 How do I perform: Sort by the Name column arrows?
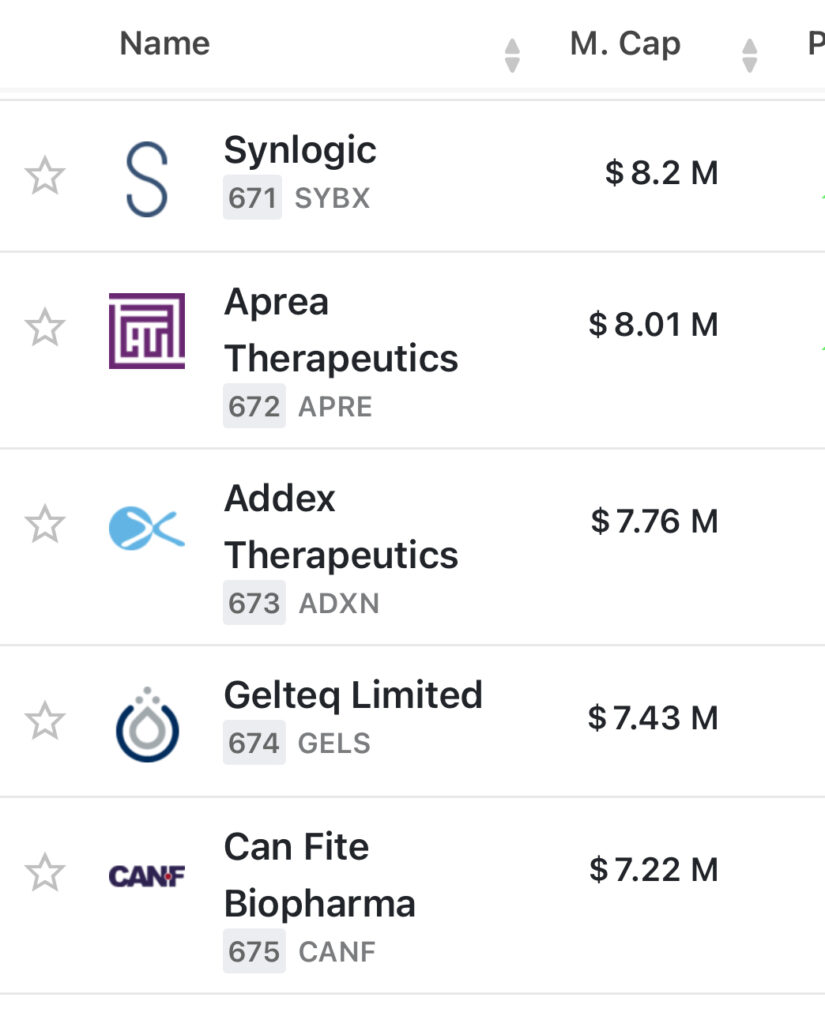(512, 55)
